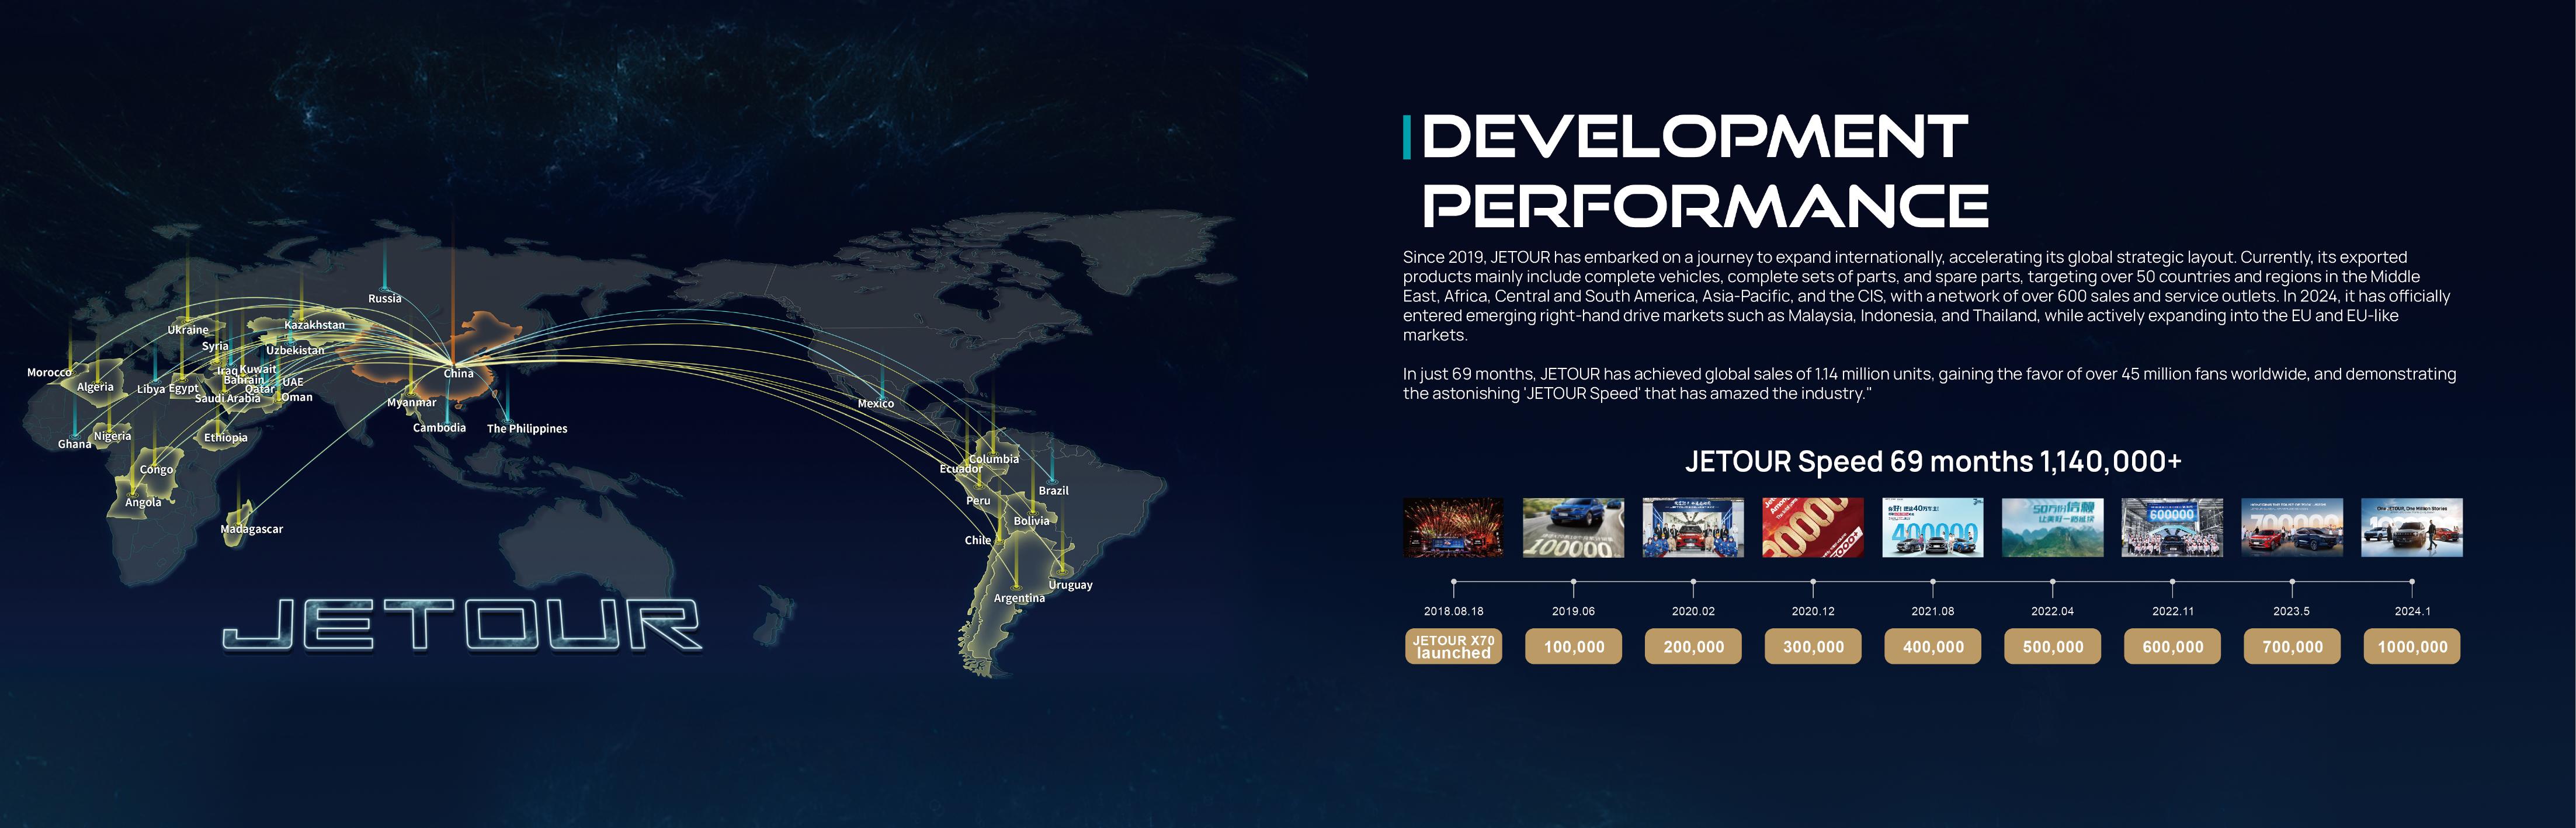Open the fireworks launch event thumbnail
Viewport: 2576px width, 828px height.
[1453, 527]
